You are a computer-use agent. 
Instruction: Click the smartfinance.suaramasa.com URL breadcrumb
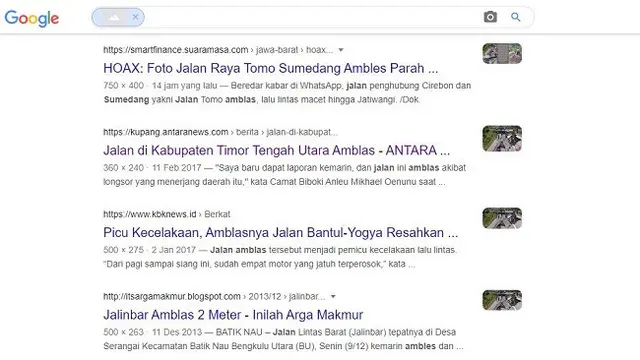pos(218,50)
